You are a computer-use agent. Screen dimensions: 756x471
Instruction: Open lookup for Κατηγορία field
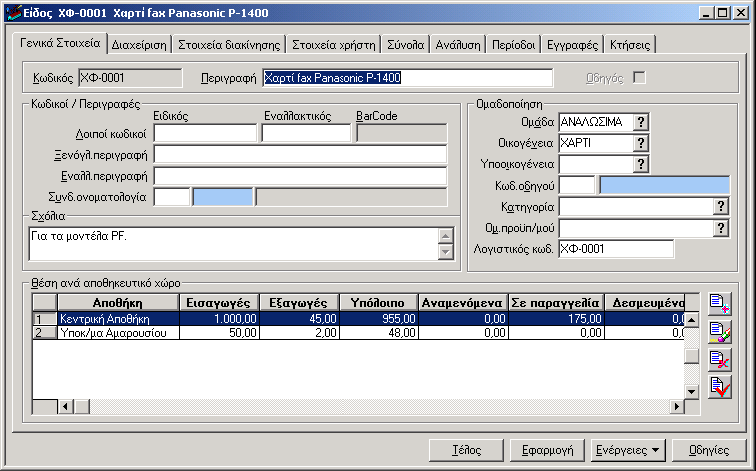click(721, 207)
